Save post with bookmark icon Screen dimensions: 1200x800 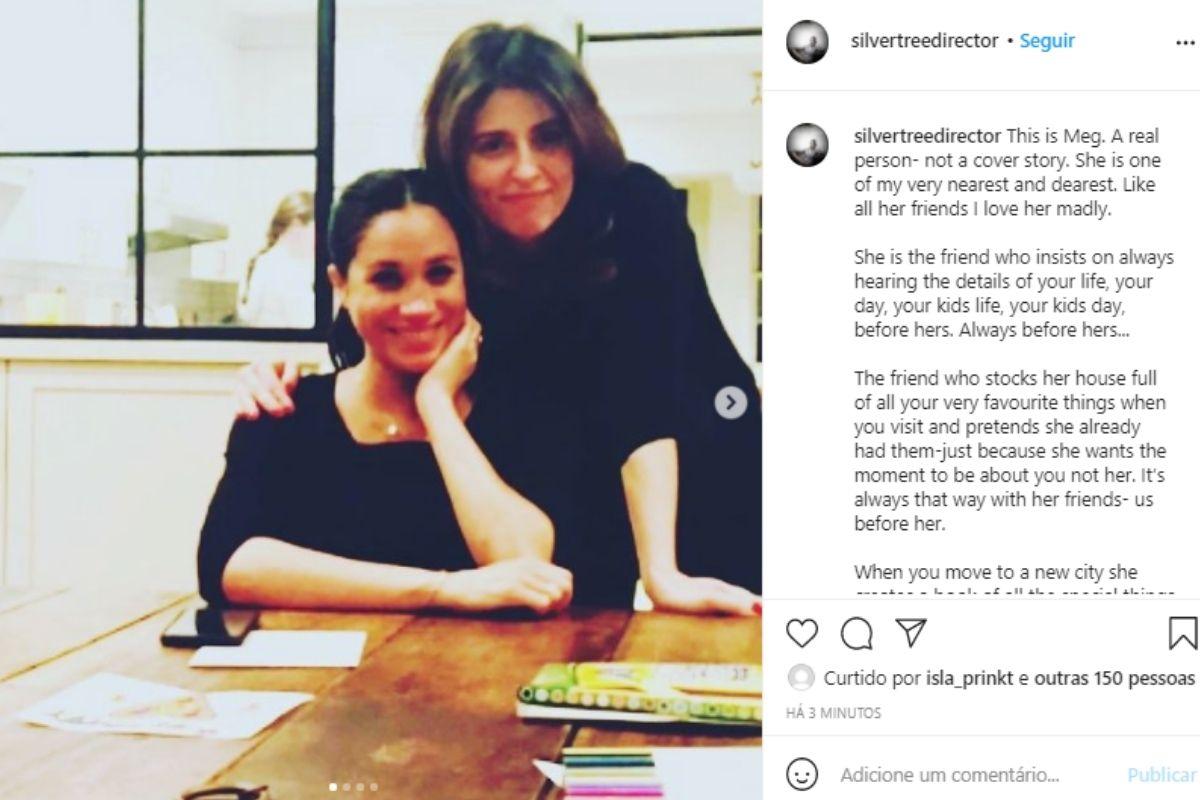tap(1183, 633)
